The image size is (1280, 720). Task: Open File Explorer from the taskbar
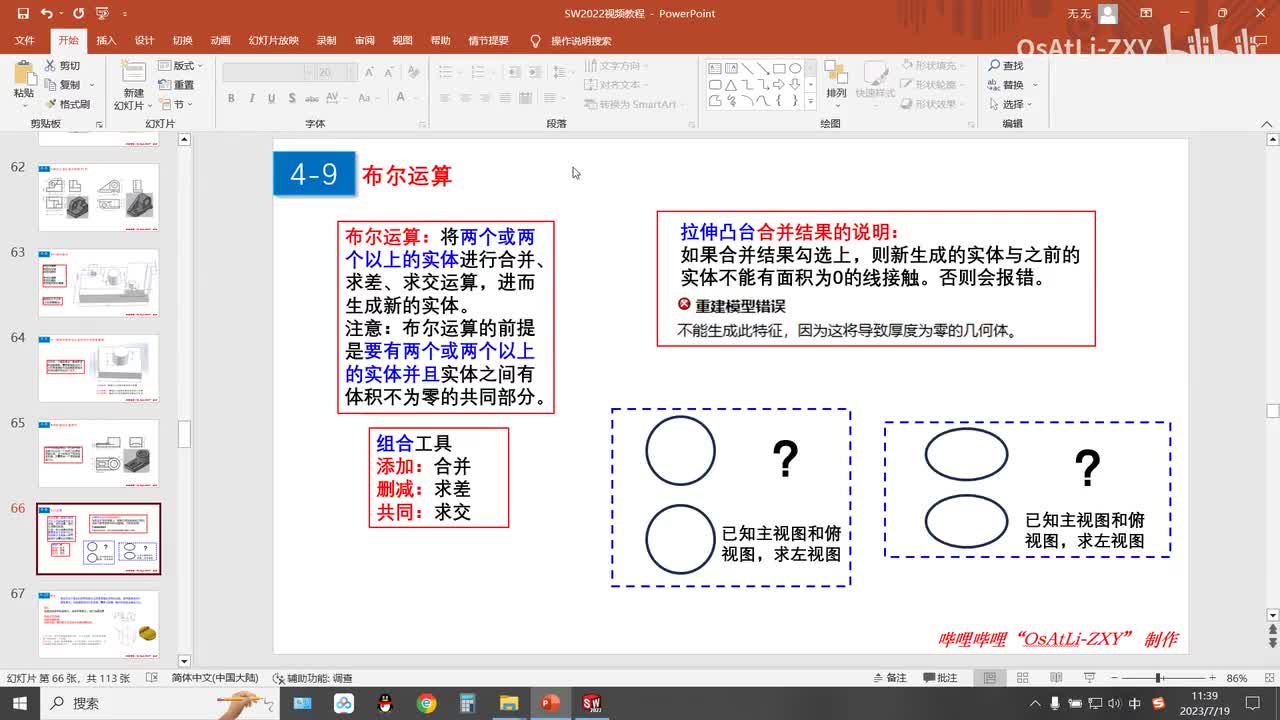coord(509,703)
